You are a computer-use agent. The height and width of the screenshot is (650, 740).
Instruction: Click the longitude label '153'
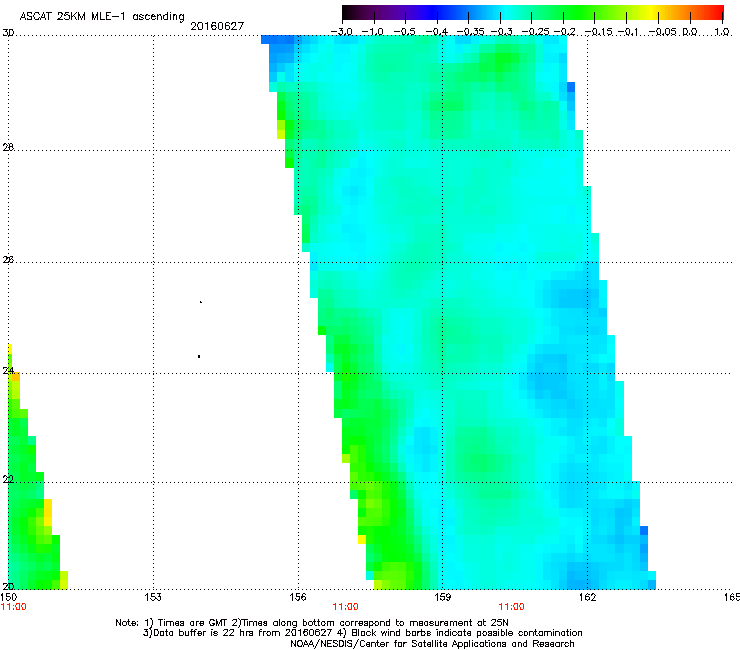(153, 597)
